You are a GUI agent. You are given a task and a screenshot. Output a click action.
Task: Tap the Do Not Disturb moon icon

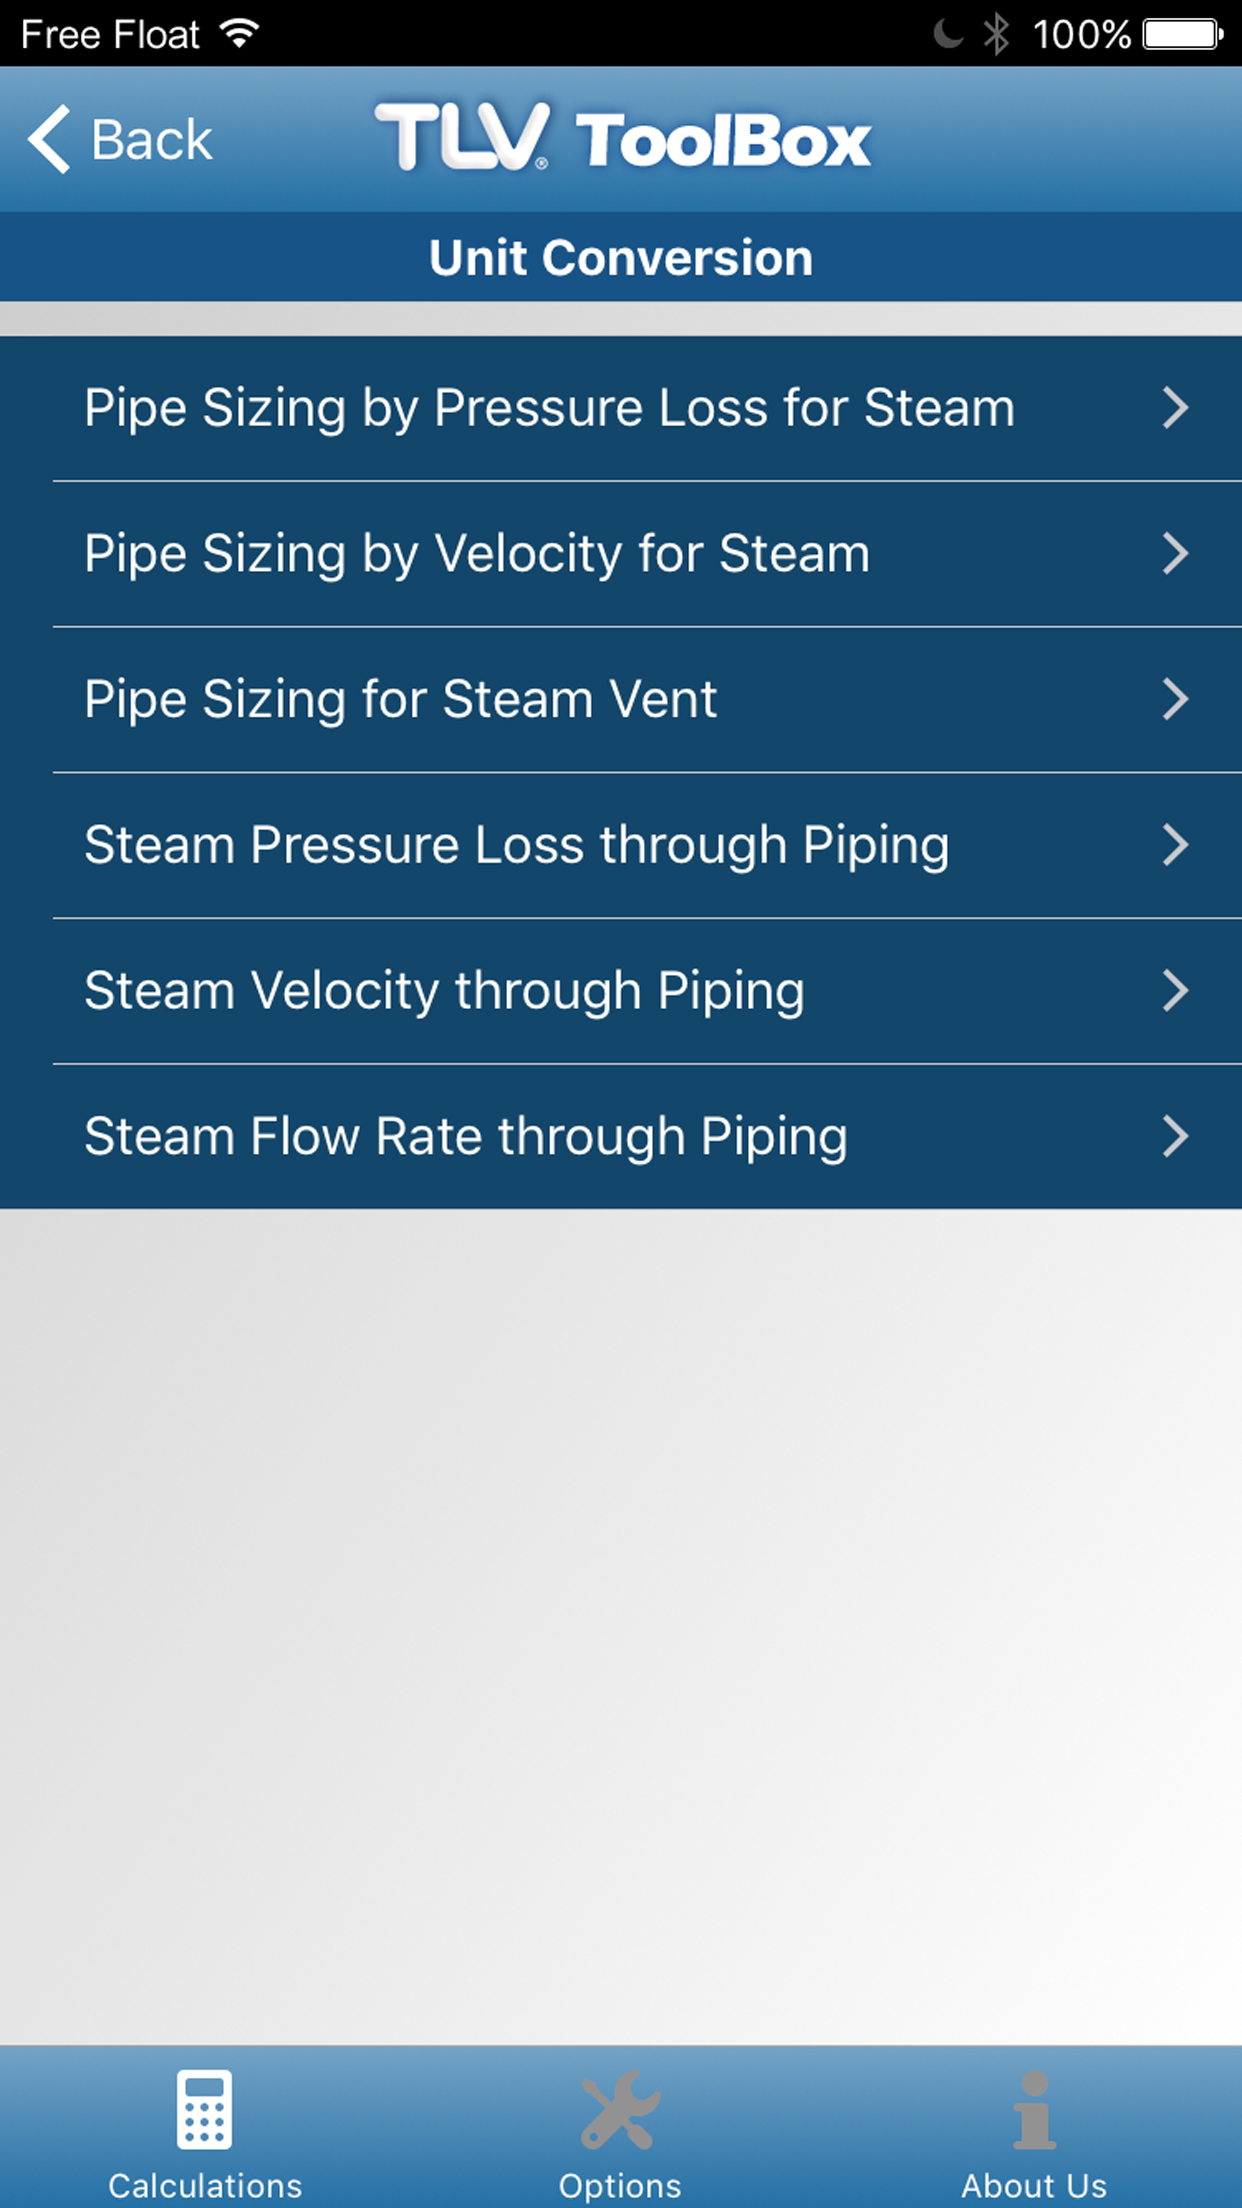[x=947, y=34]
